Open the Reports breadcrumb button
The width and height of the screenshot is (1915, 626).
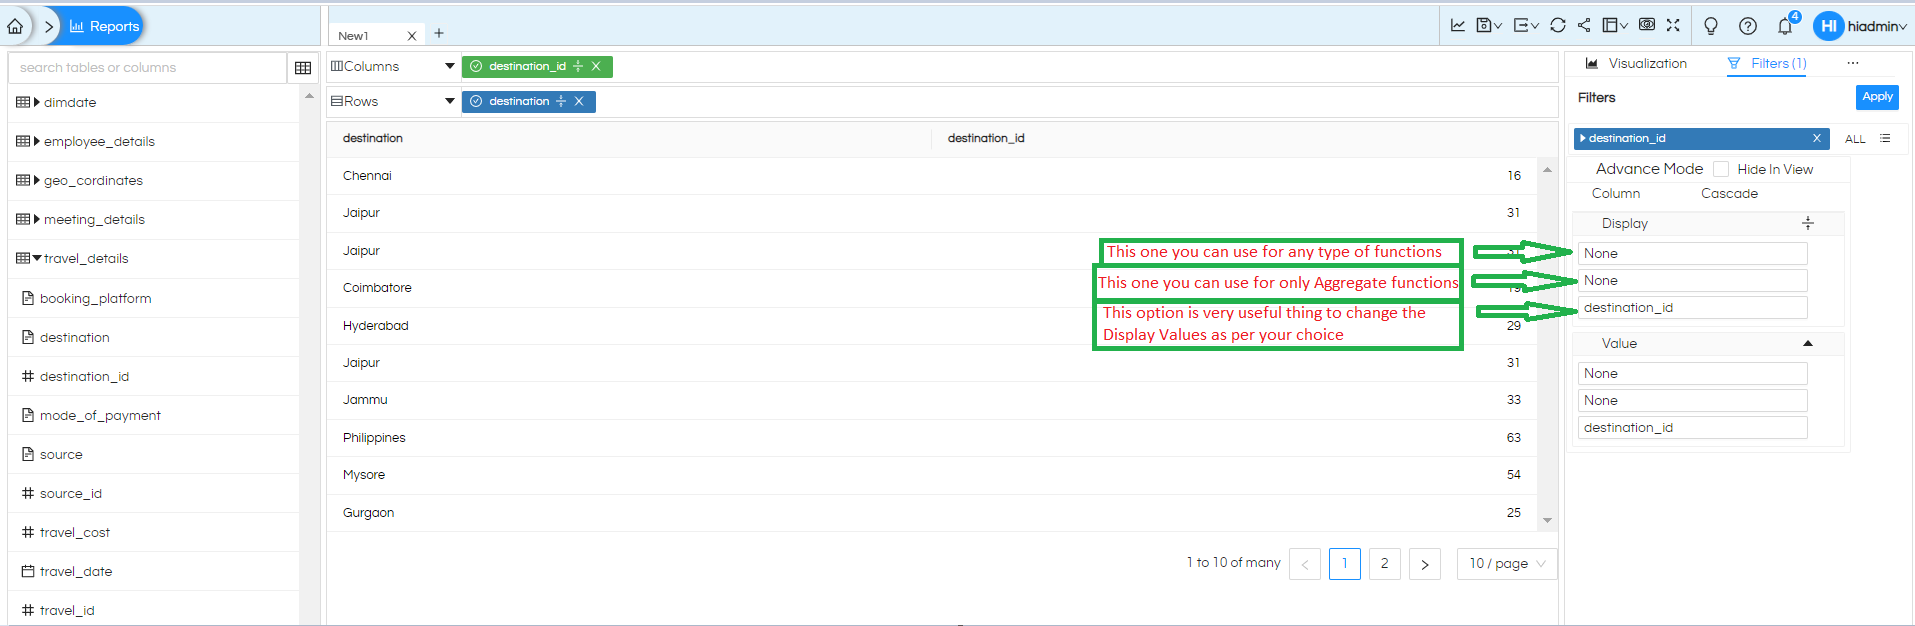(104, 26)
